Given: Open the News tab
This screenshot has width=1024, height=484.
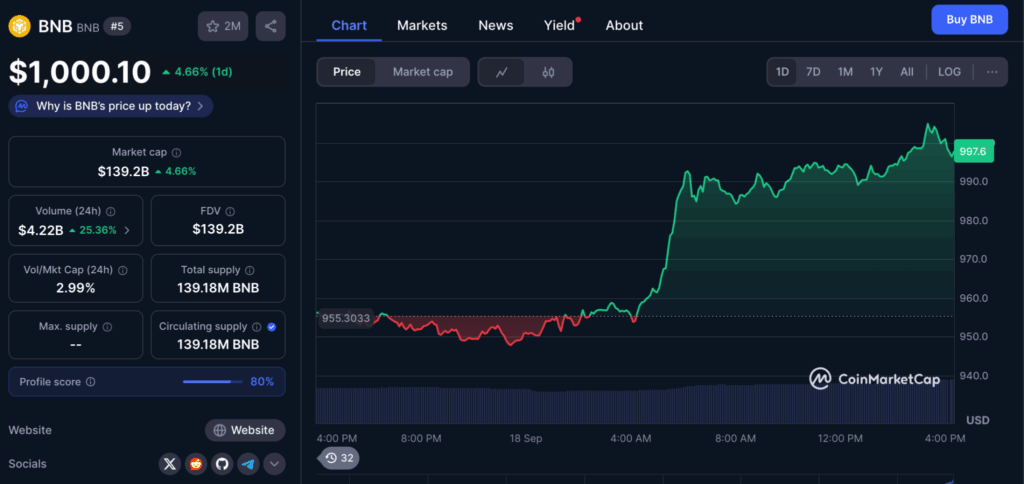Looking at the screenshot, I should 495,25.
